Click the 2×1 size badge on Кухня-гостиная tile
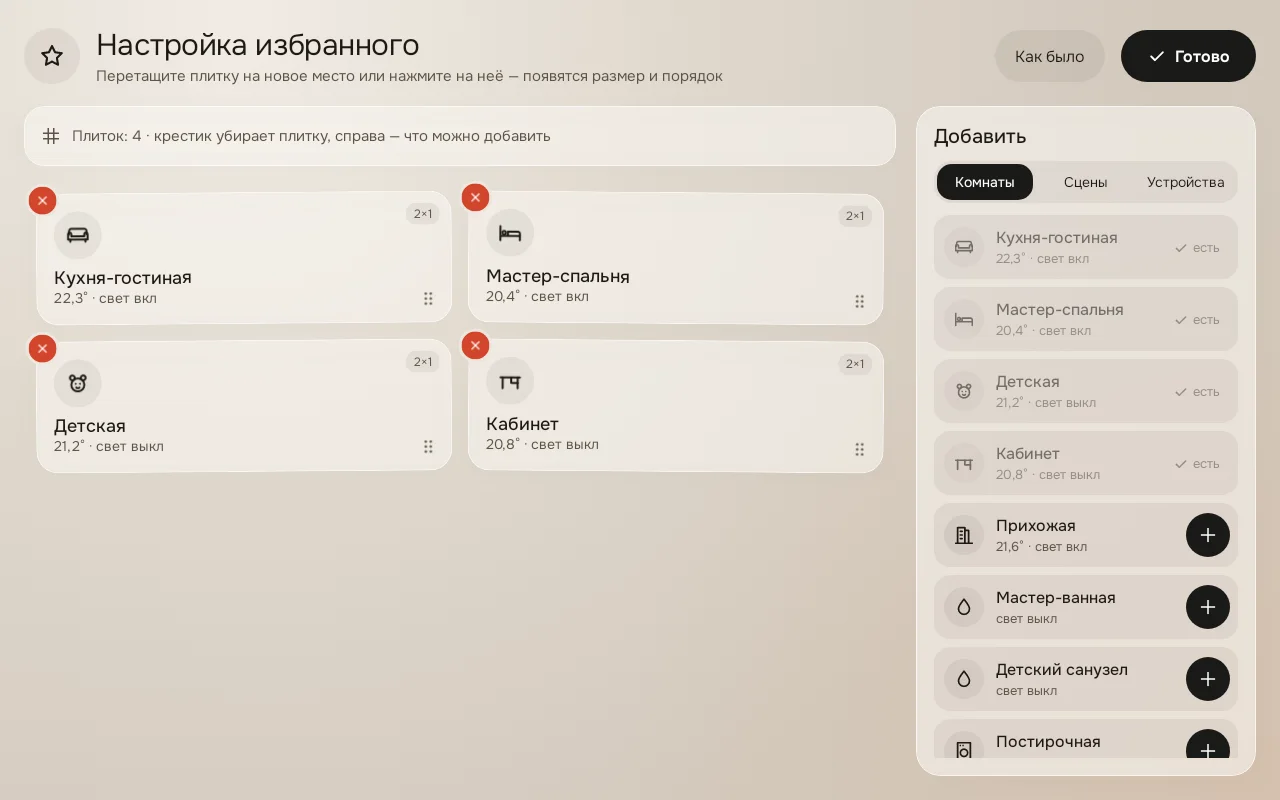The height and width of the screenshot is (800, 1280). [x=423, y=214]
